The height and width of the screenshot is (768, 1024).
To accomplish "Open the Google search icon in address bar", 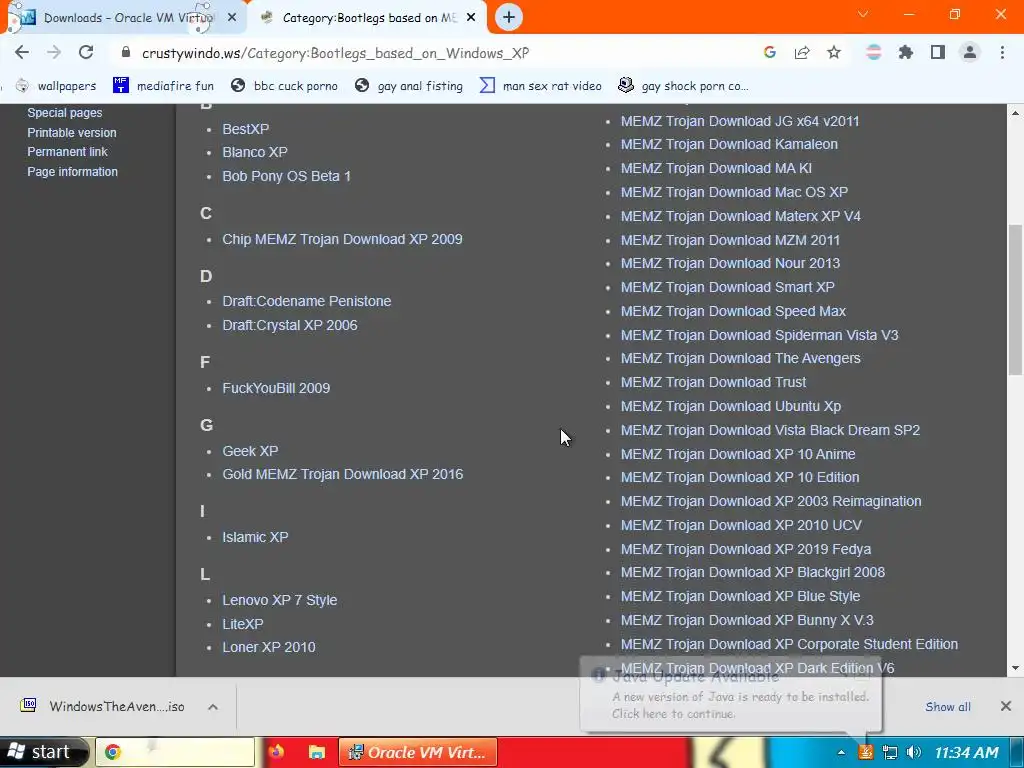I will 770,52.
